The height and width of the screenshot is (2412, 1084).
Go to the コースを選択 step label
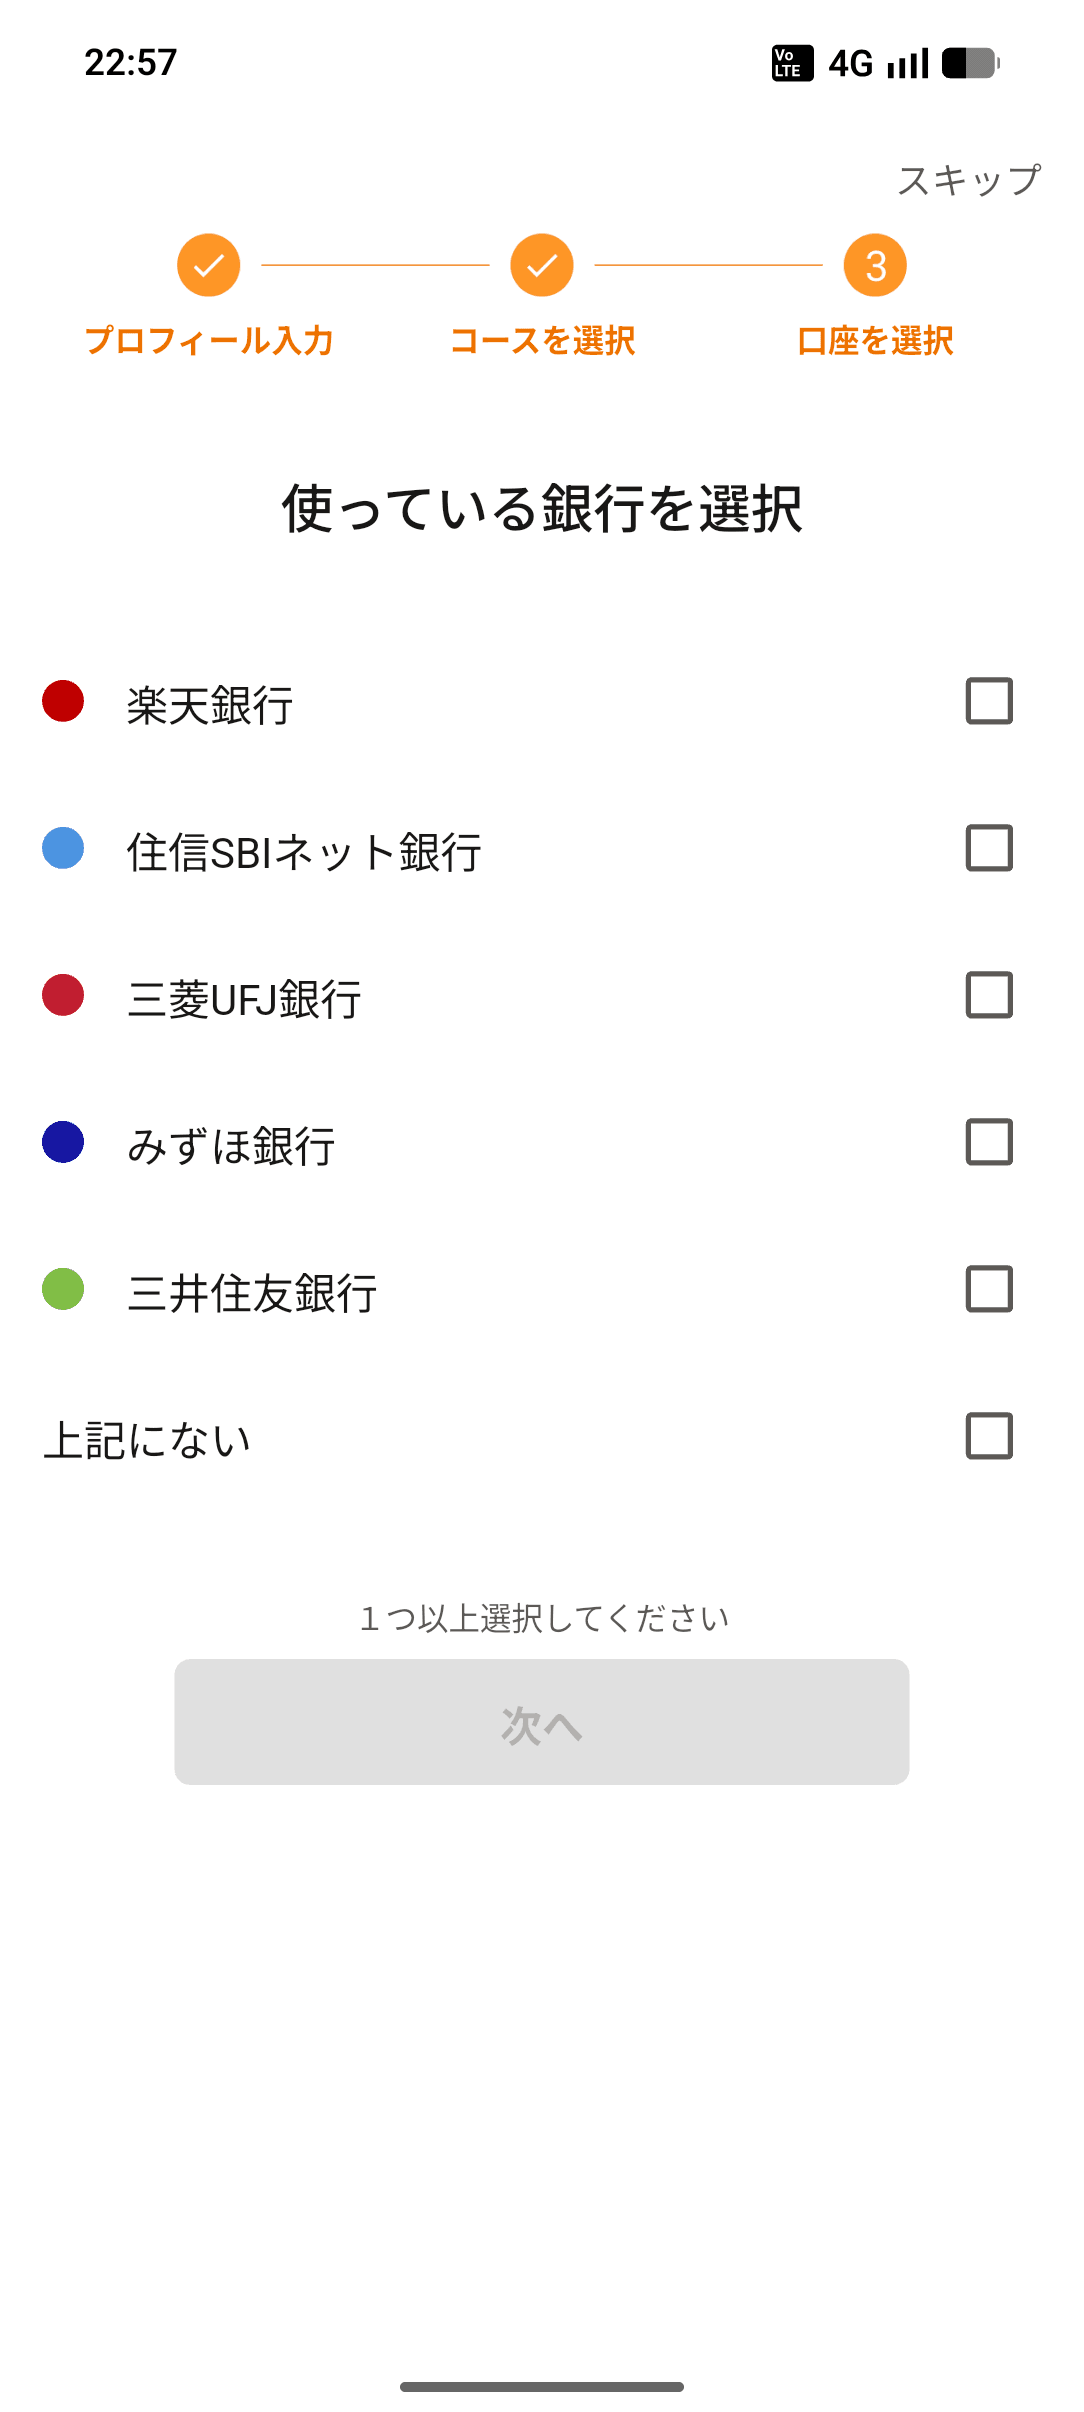pyautogui.click(x=542, y=341)
